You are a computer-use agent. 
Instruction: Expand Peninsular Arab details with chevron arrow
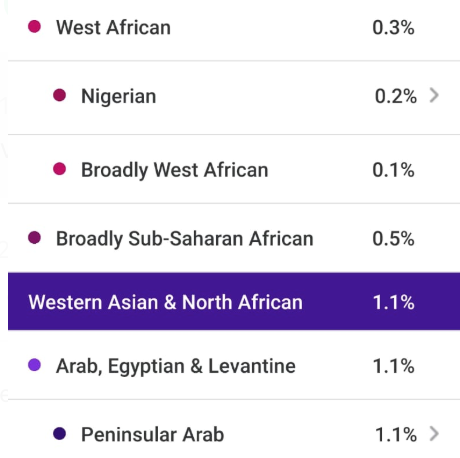[x=434, y=434]
